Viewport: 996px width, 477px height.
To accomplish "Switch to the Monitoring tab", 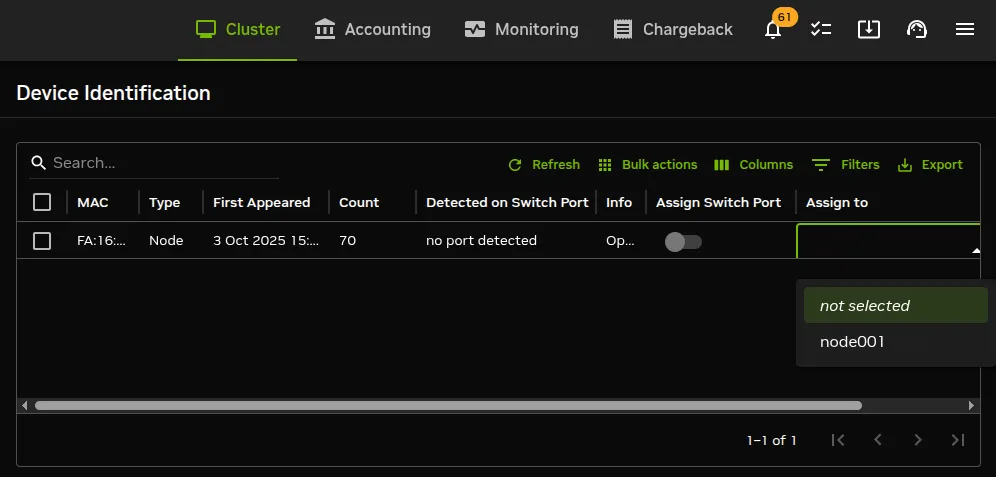I will 522,29.
